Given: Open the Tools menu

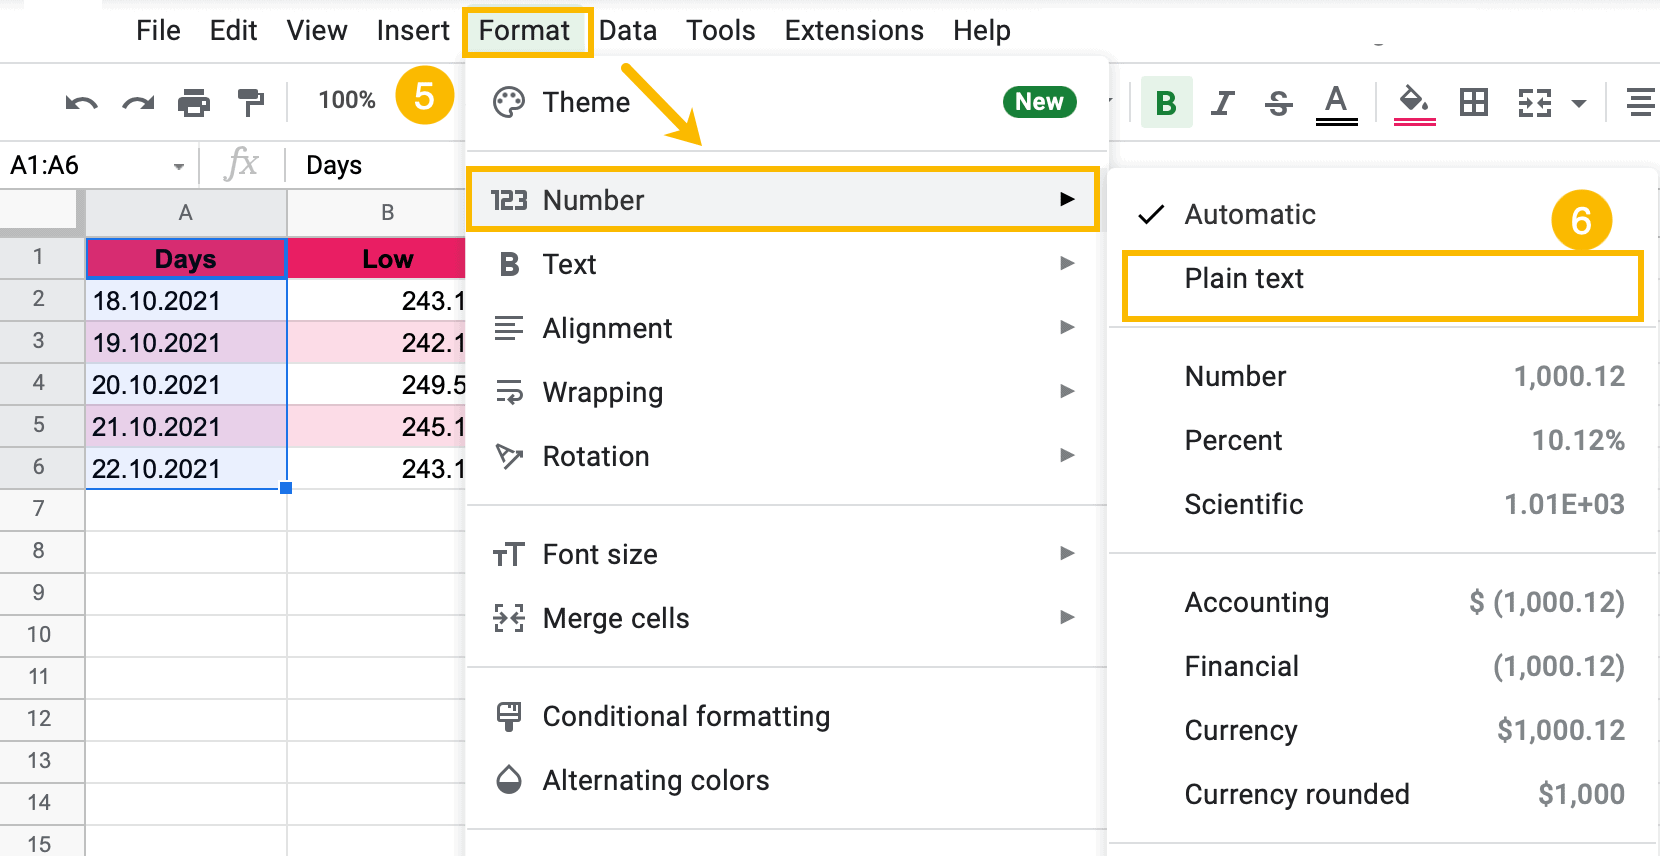Looking at the screenshot, I should (720, 31).
